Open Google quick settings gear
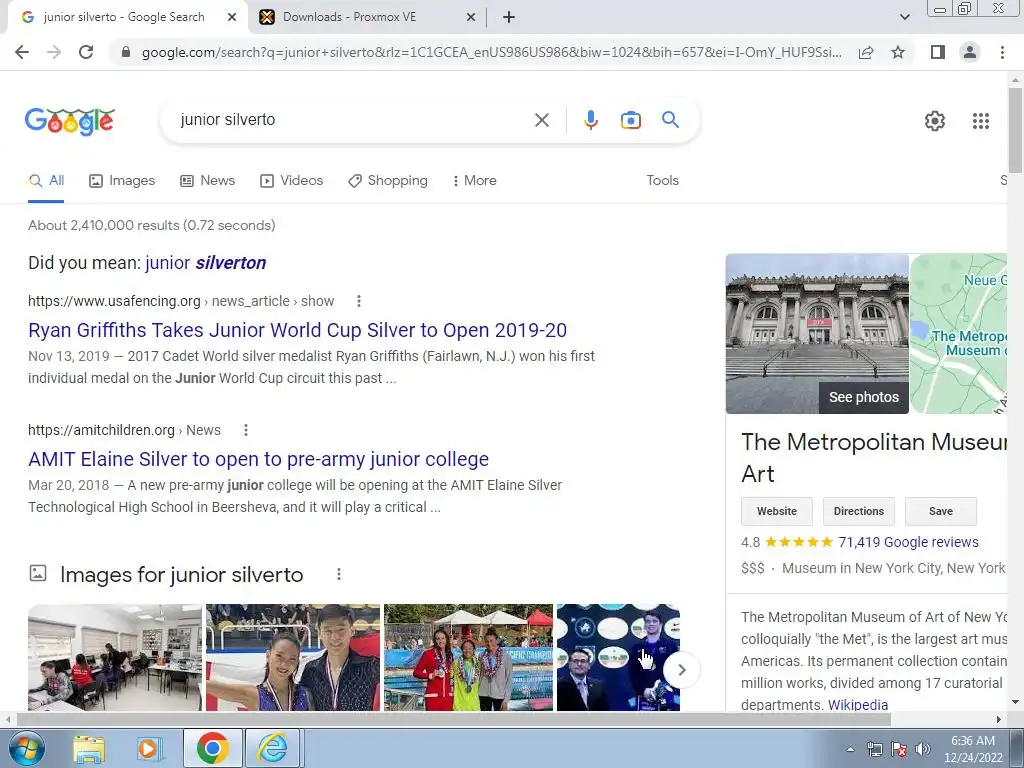Viewport: 1024px width, 768px height. [935, 121]
